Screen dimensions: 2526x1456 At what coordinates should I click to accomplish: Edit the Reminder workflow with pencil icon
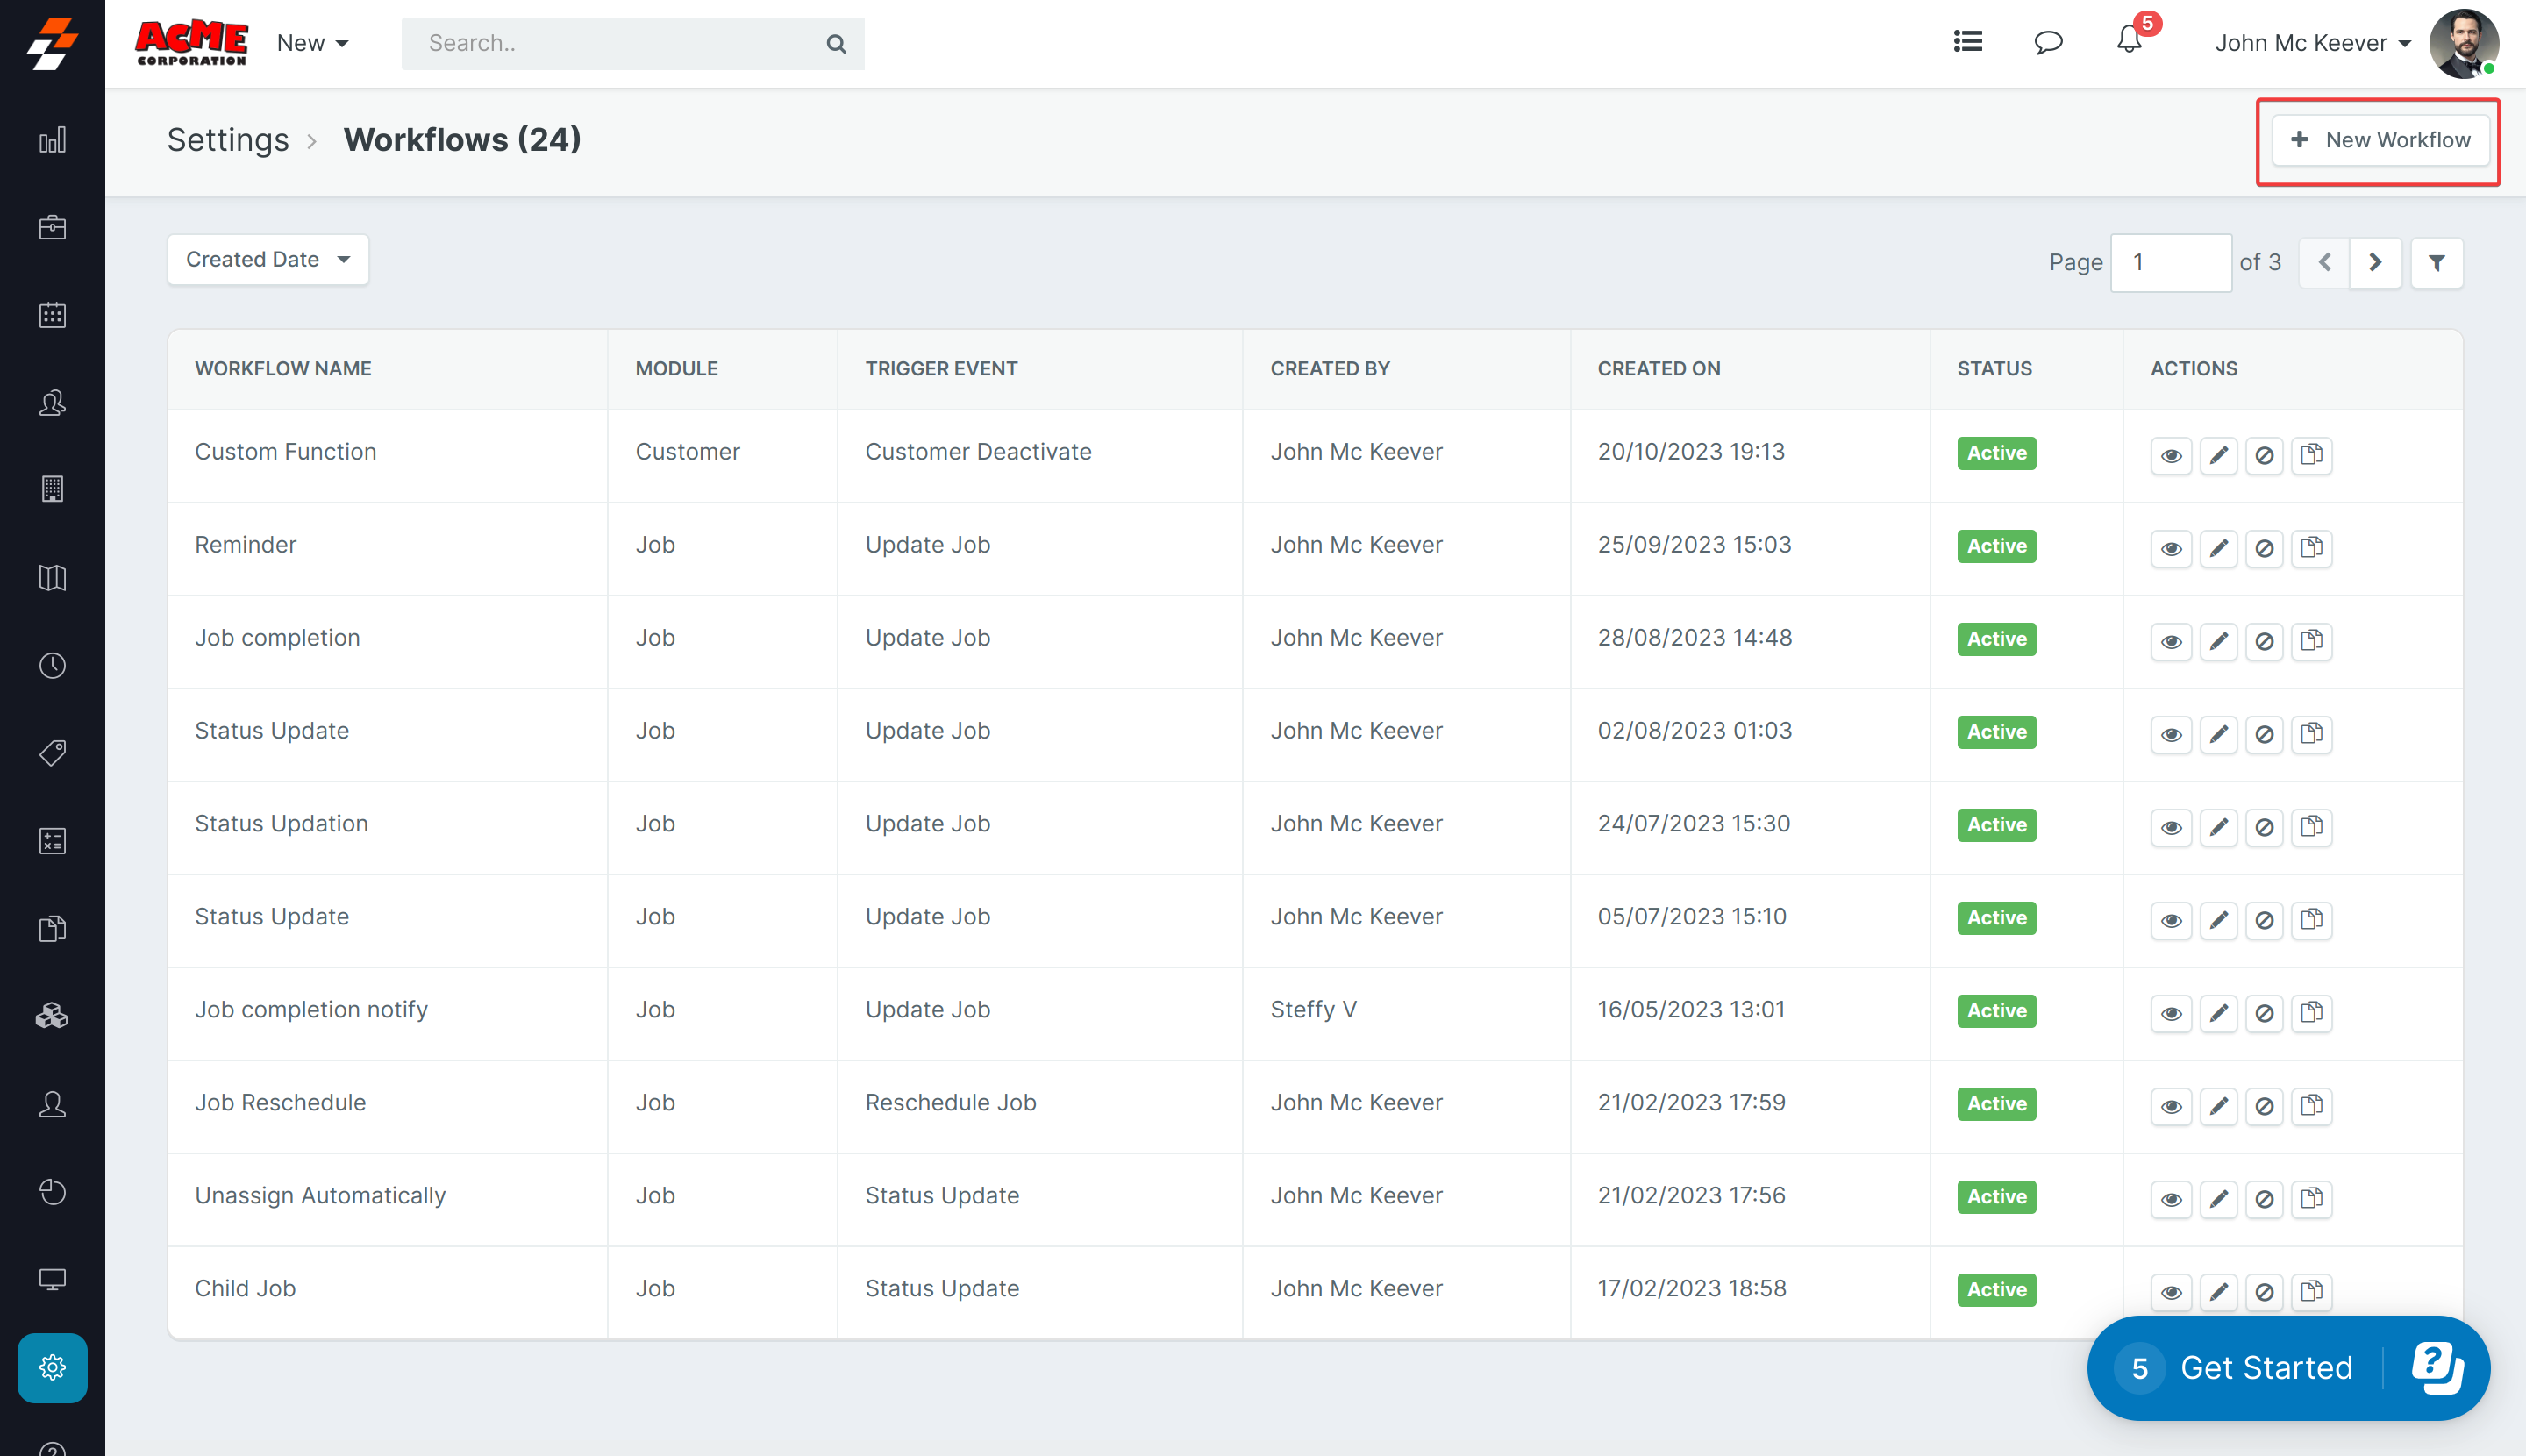(2218, 548)
